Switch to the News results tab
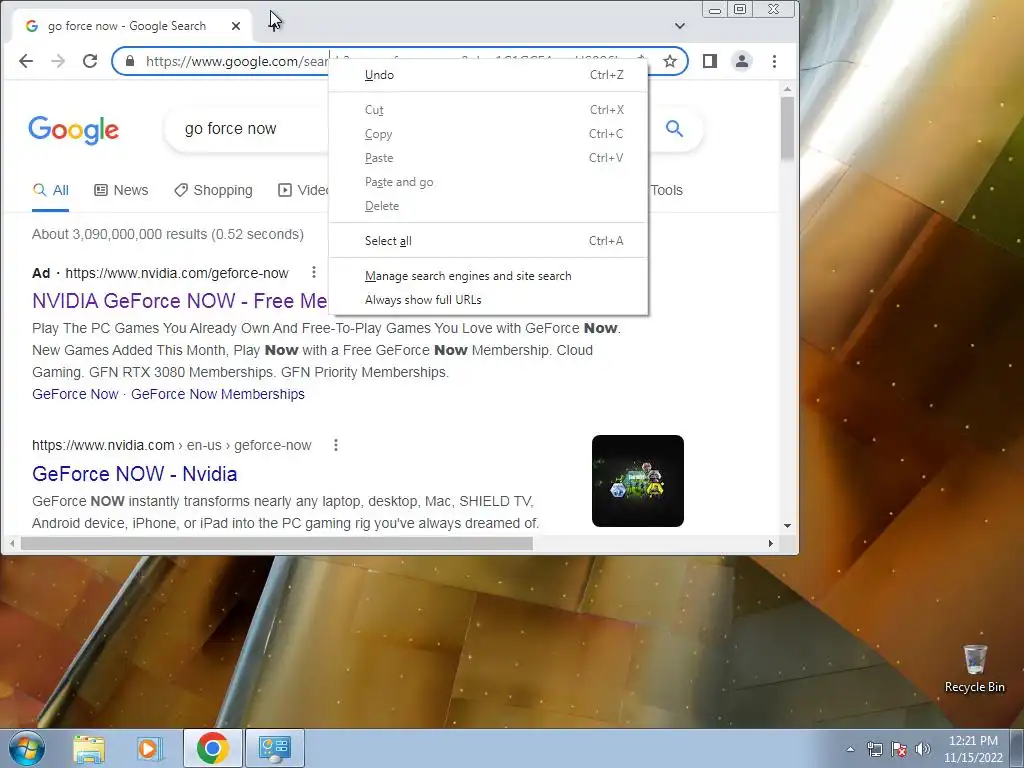Screen dimensions: 1024x768 coord(121,191)
